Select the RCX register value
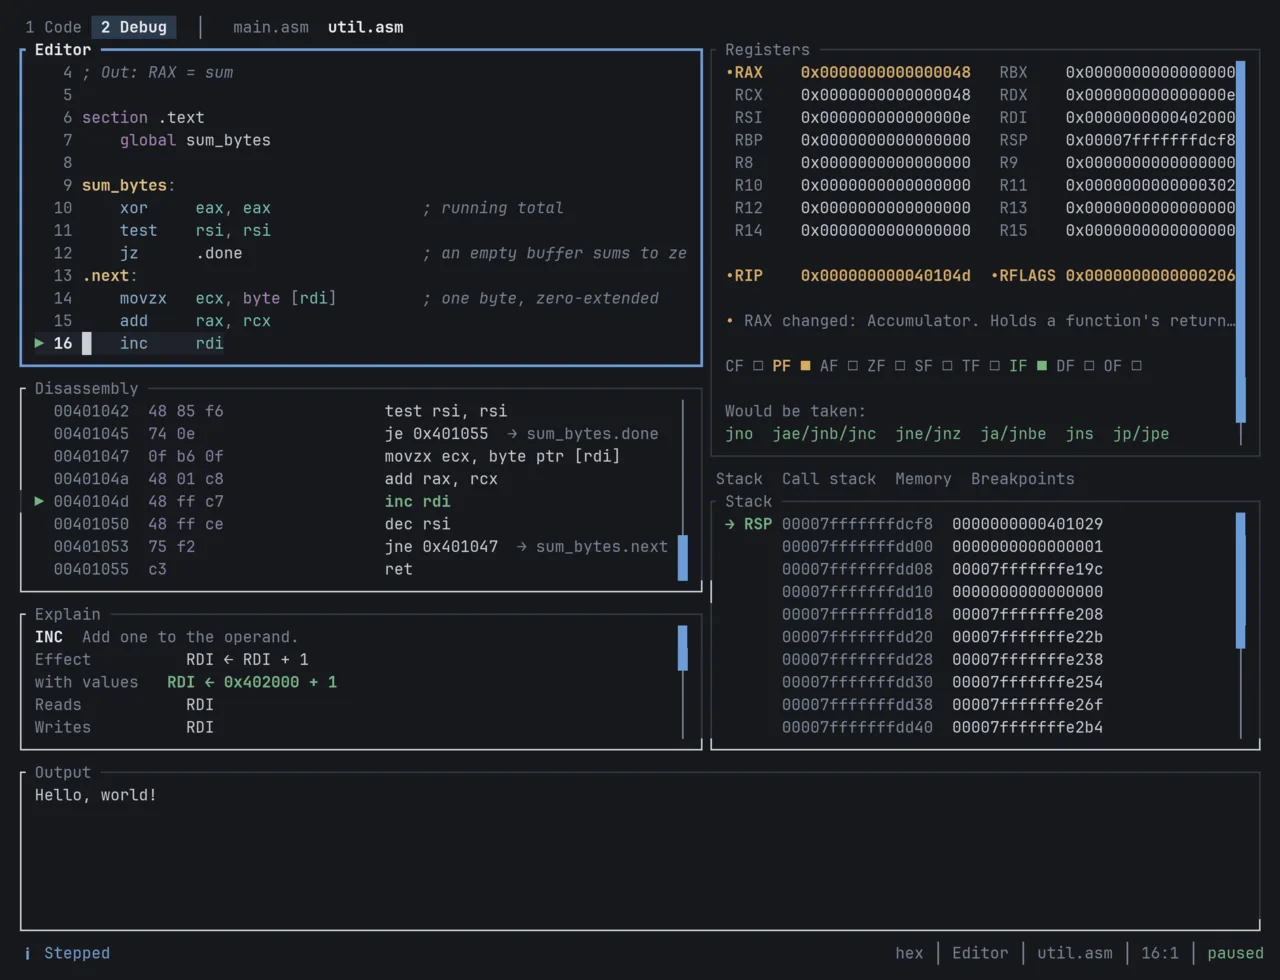This screenshot has width=1280, height=980. [x=885, y=95]
